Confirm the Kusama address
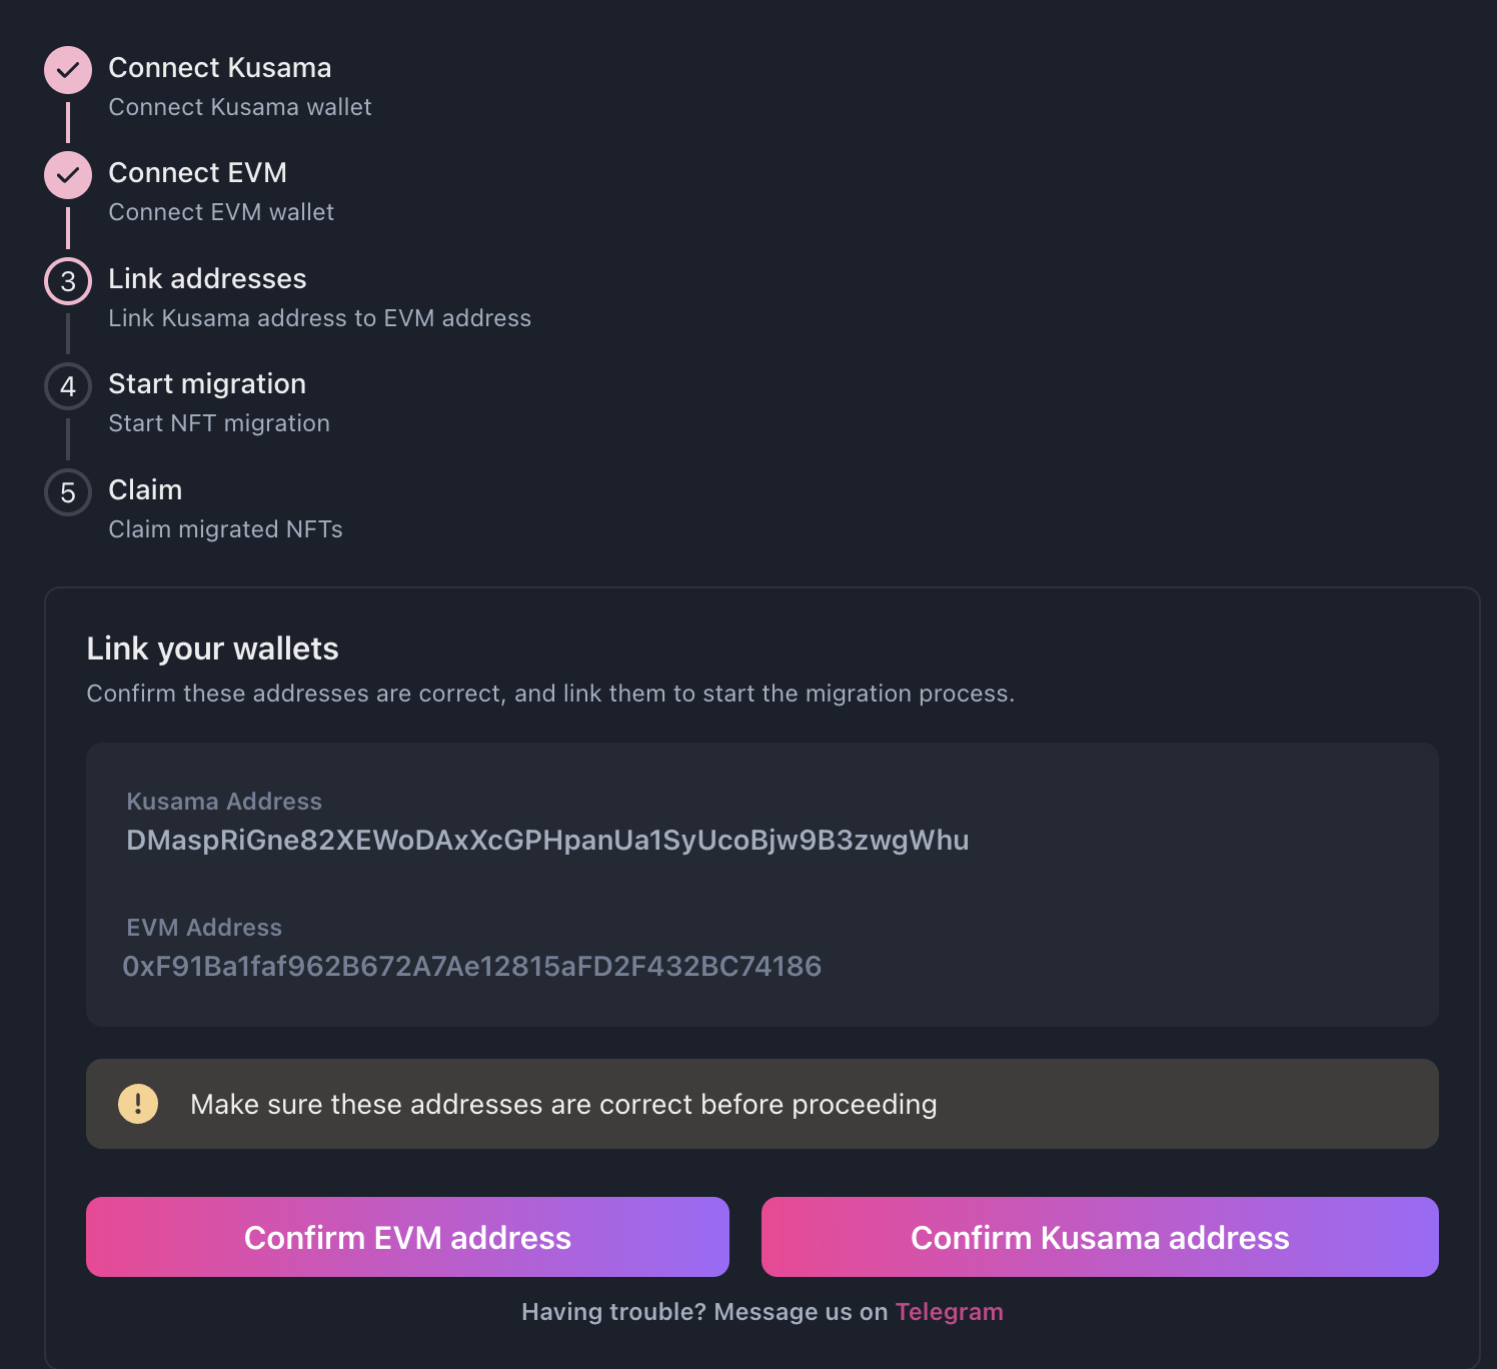This screenshot has width=1497, height=1369. pyautogui.click(x=1099, y=1237)
